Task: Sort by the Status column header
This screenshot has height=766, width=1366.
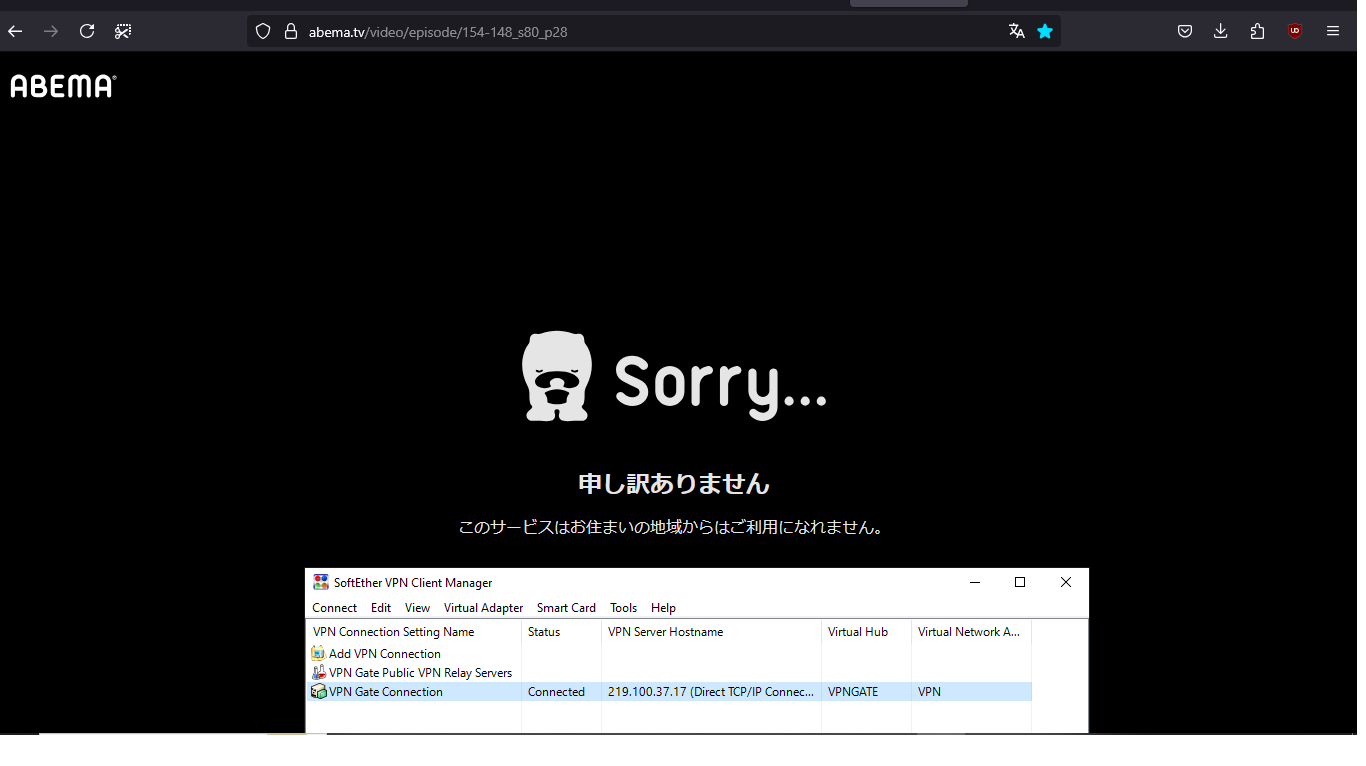Action: tap(561, 632)
